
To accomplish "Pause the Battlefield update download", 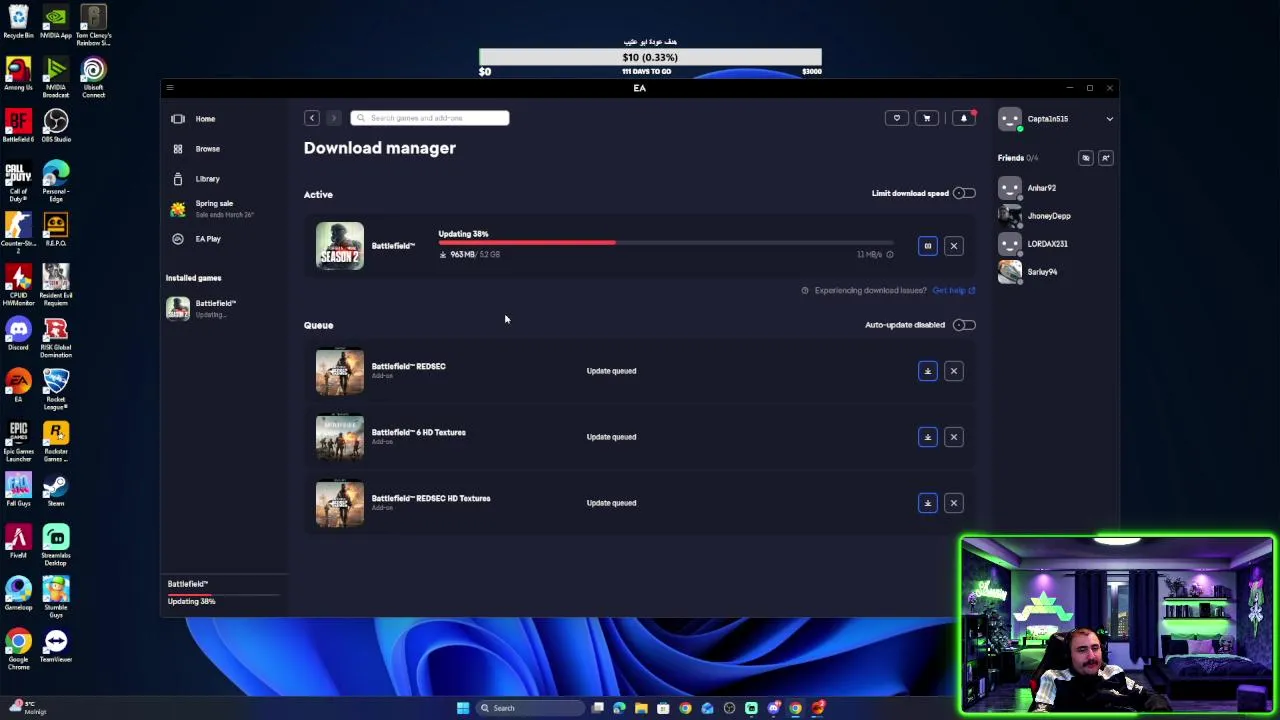I will pos(927,246).
